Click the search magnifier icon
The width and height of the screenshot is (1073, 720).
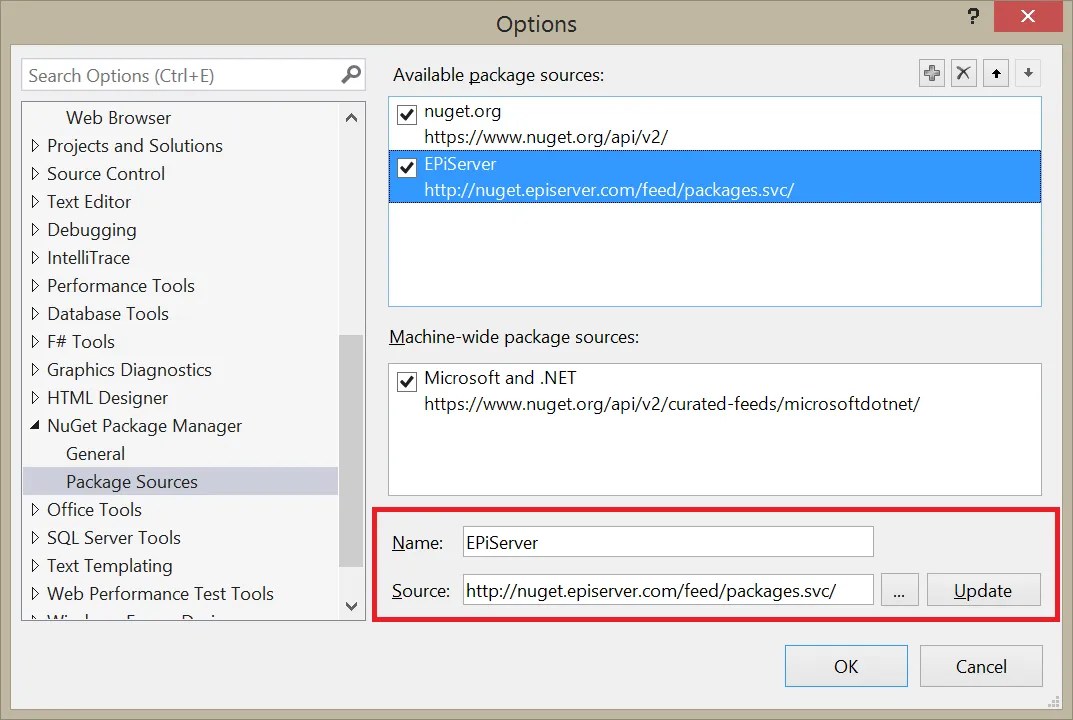coord(350,74)
